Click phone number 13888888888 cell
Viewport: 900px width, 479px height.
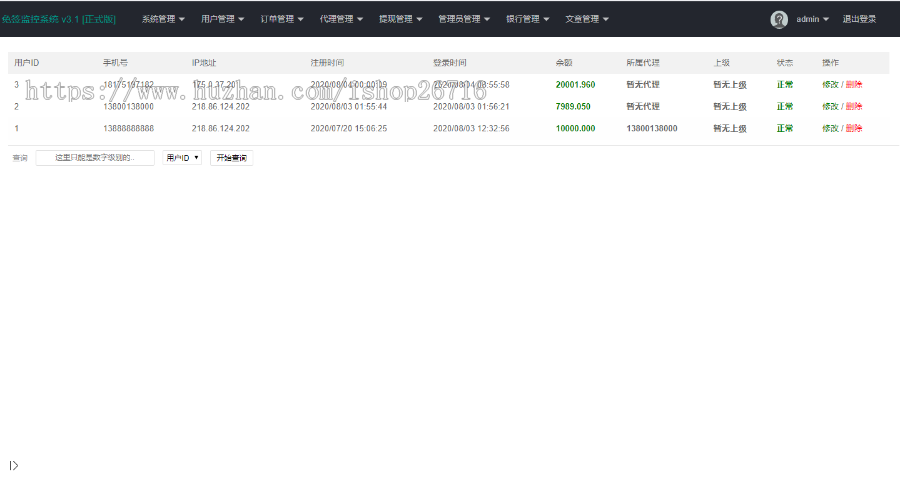click(129, 128)
